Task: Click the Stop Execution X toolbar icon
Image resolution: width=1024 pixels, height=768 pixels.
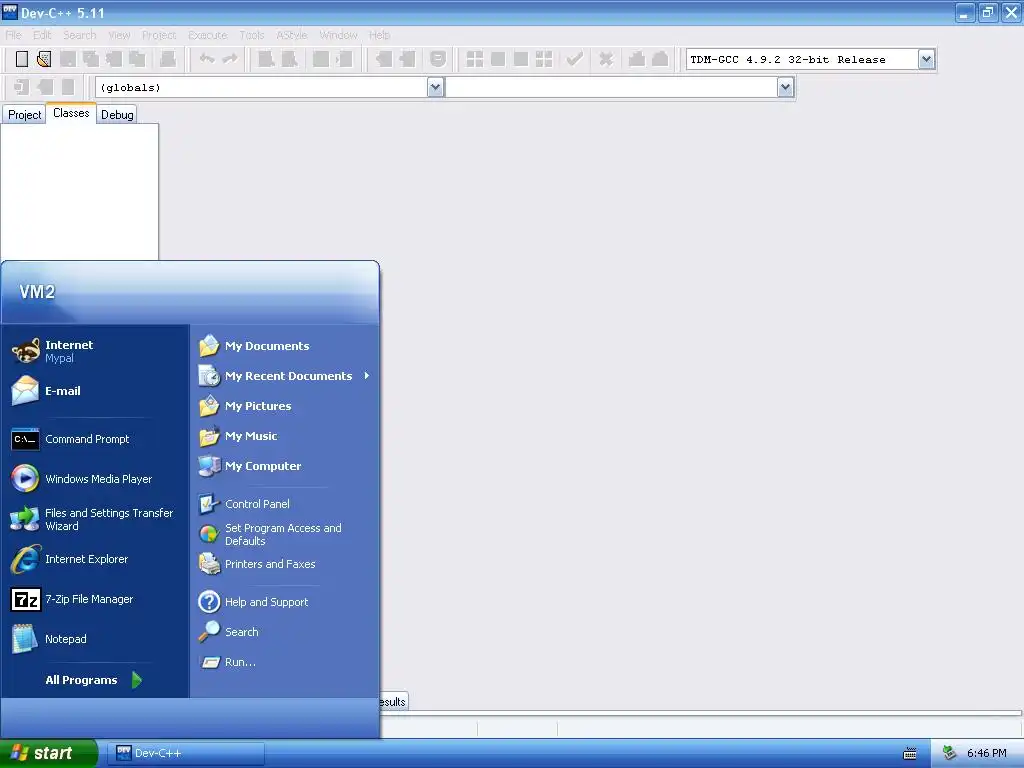Action: tap(606, 59)
